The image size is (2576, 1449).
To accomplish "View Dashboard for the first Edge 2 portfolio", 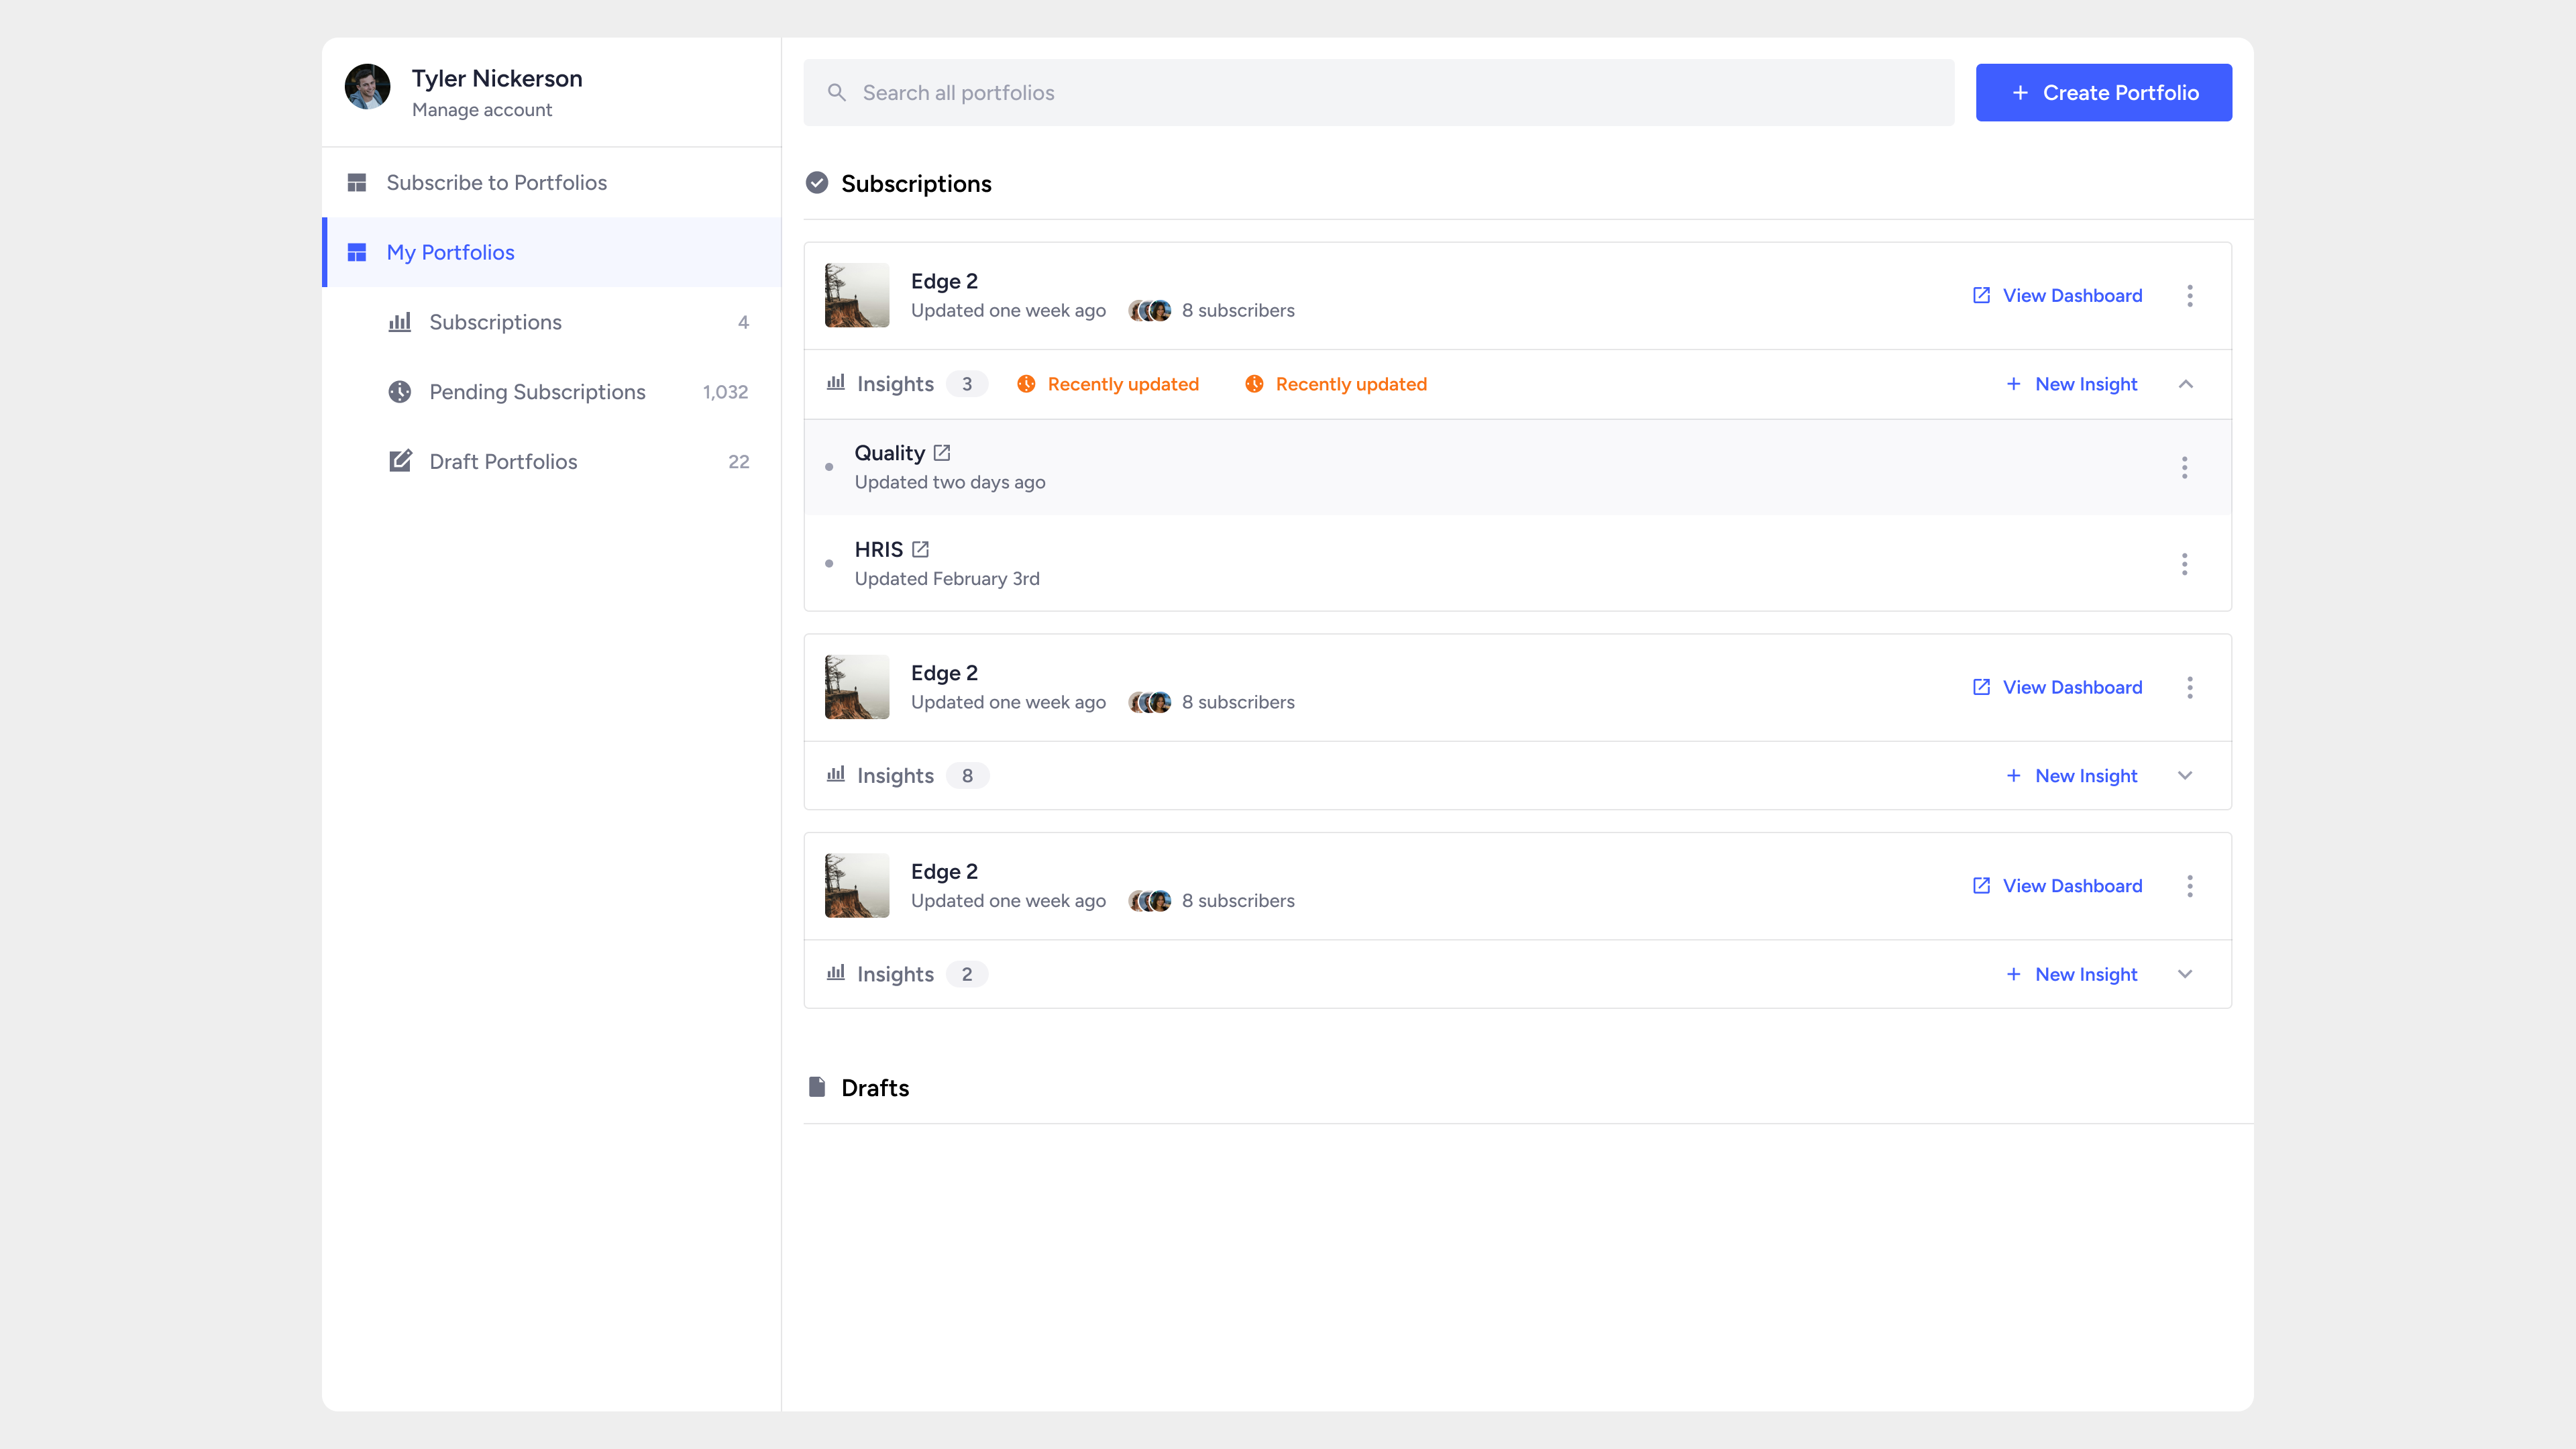I will 2057,295.
